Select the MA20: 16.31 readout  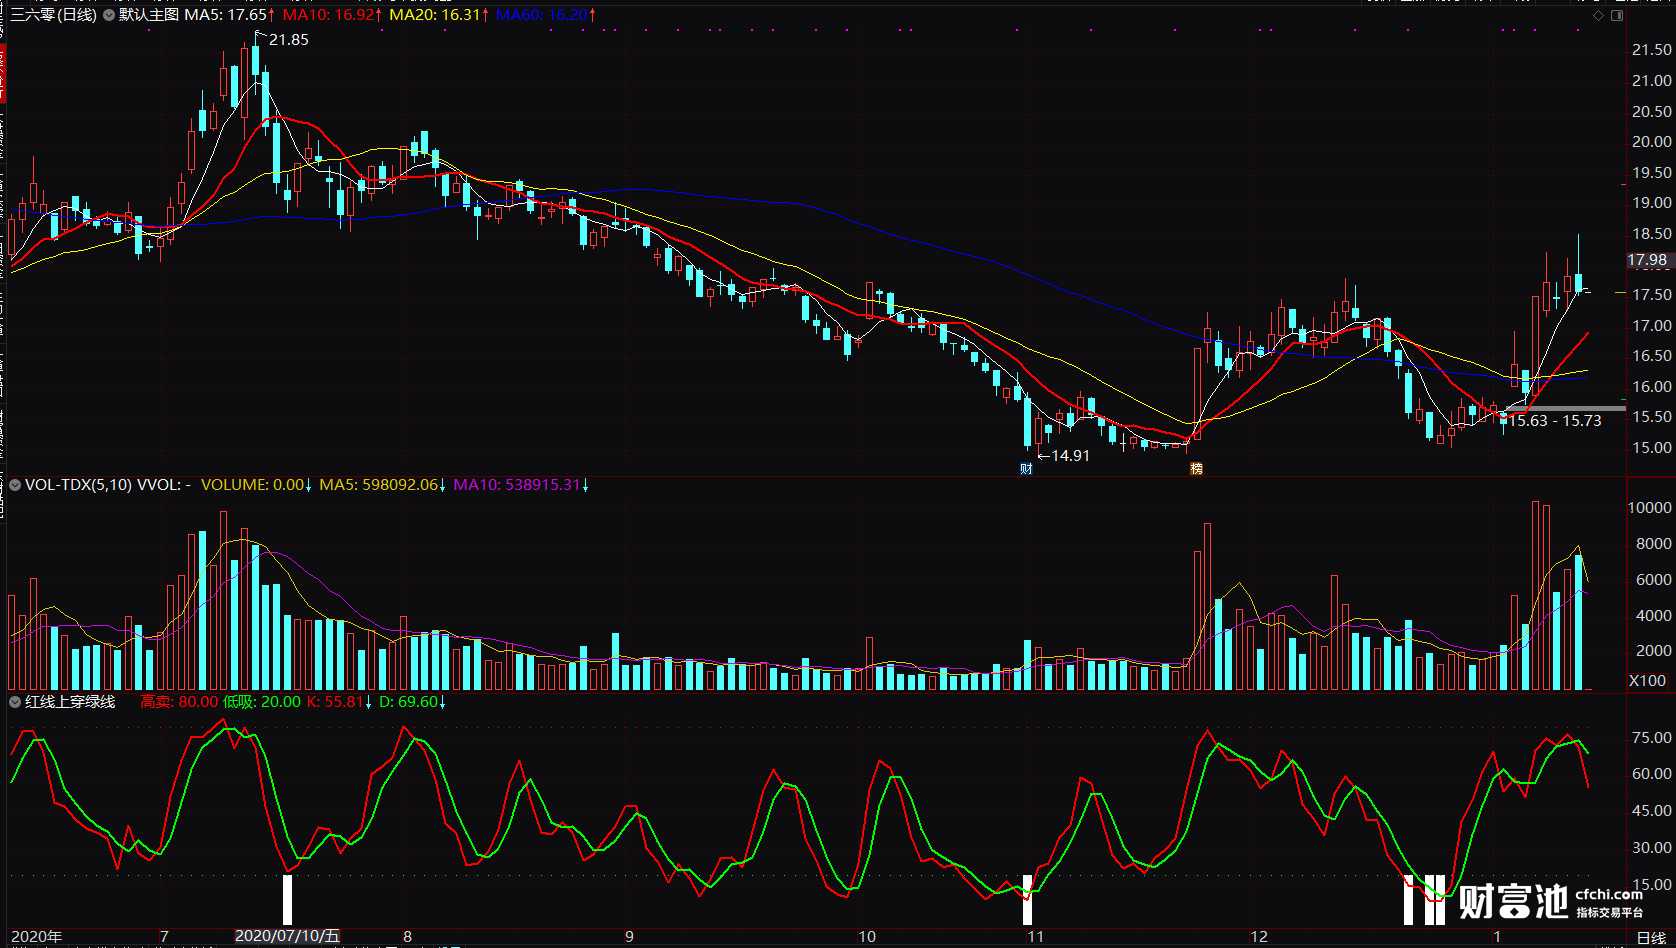439,15
